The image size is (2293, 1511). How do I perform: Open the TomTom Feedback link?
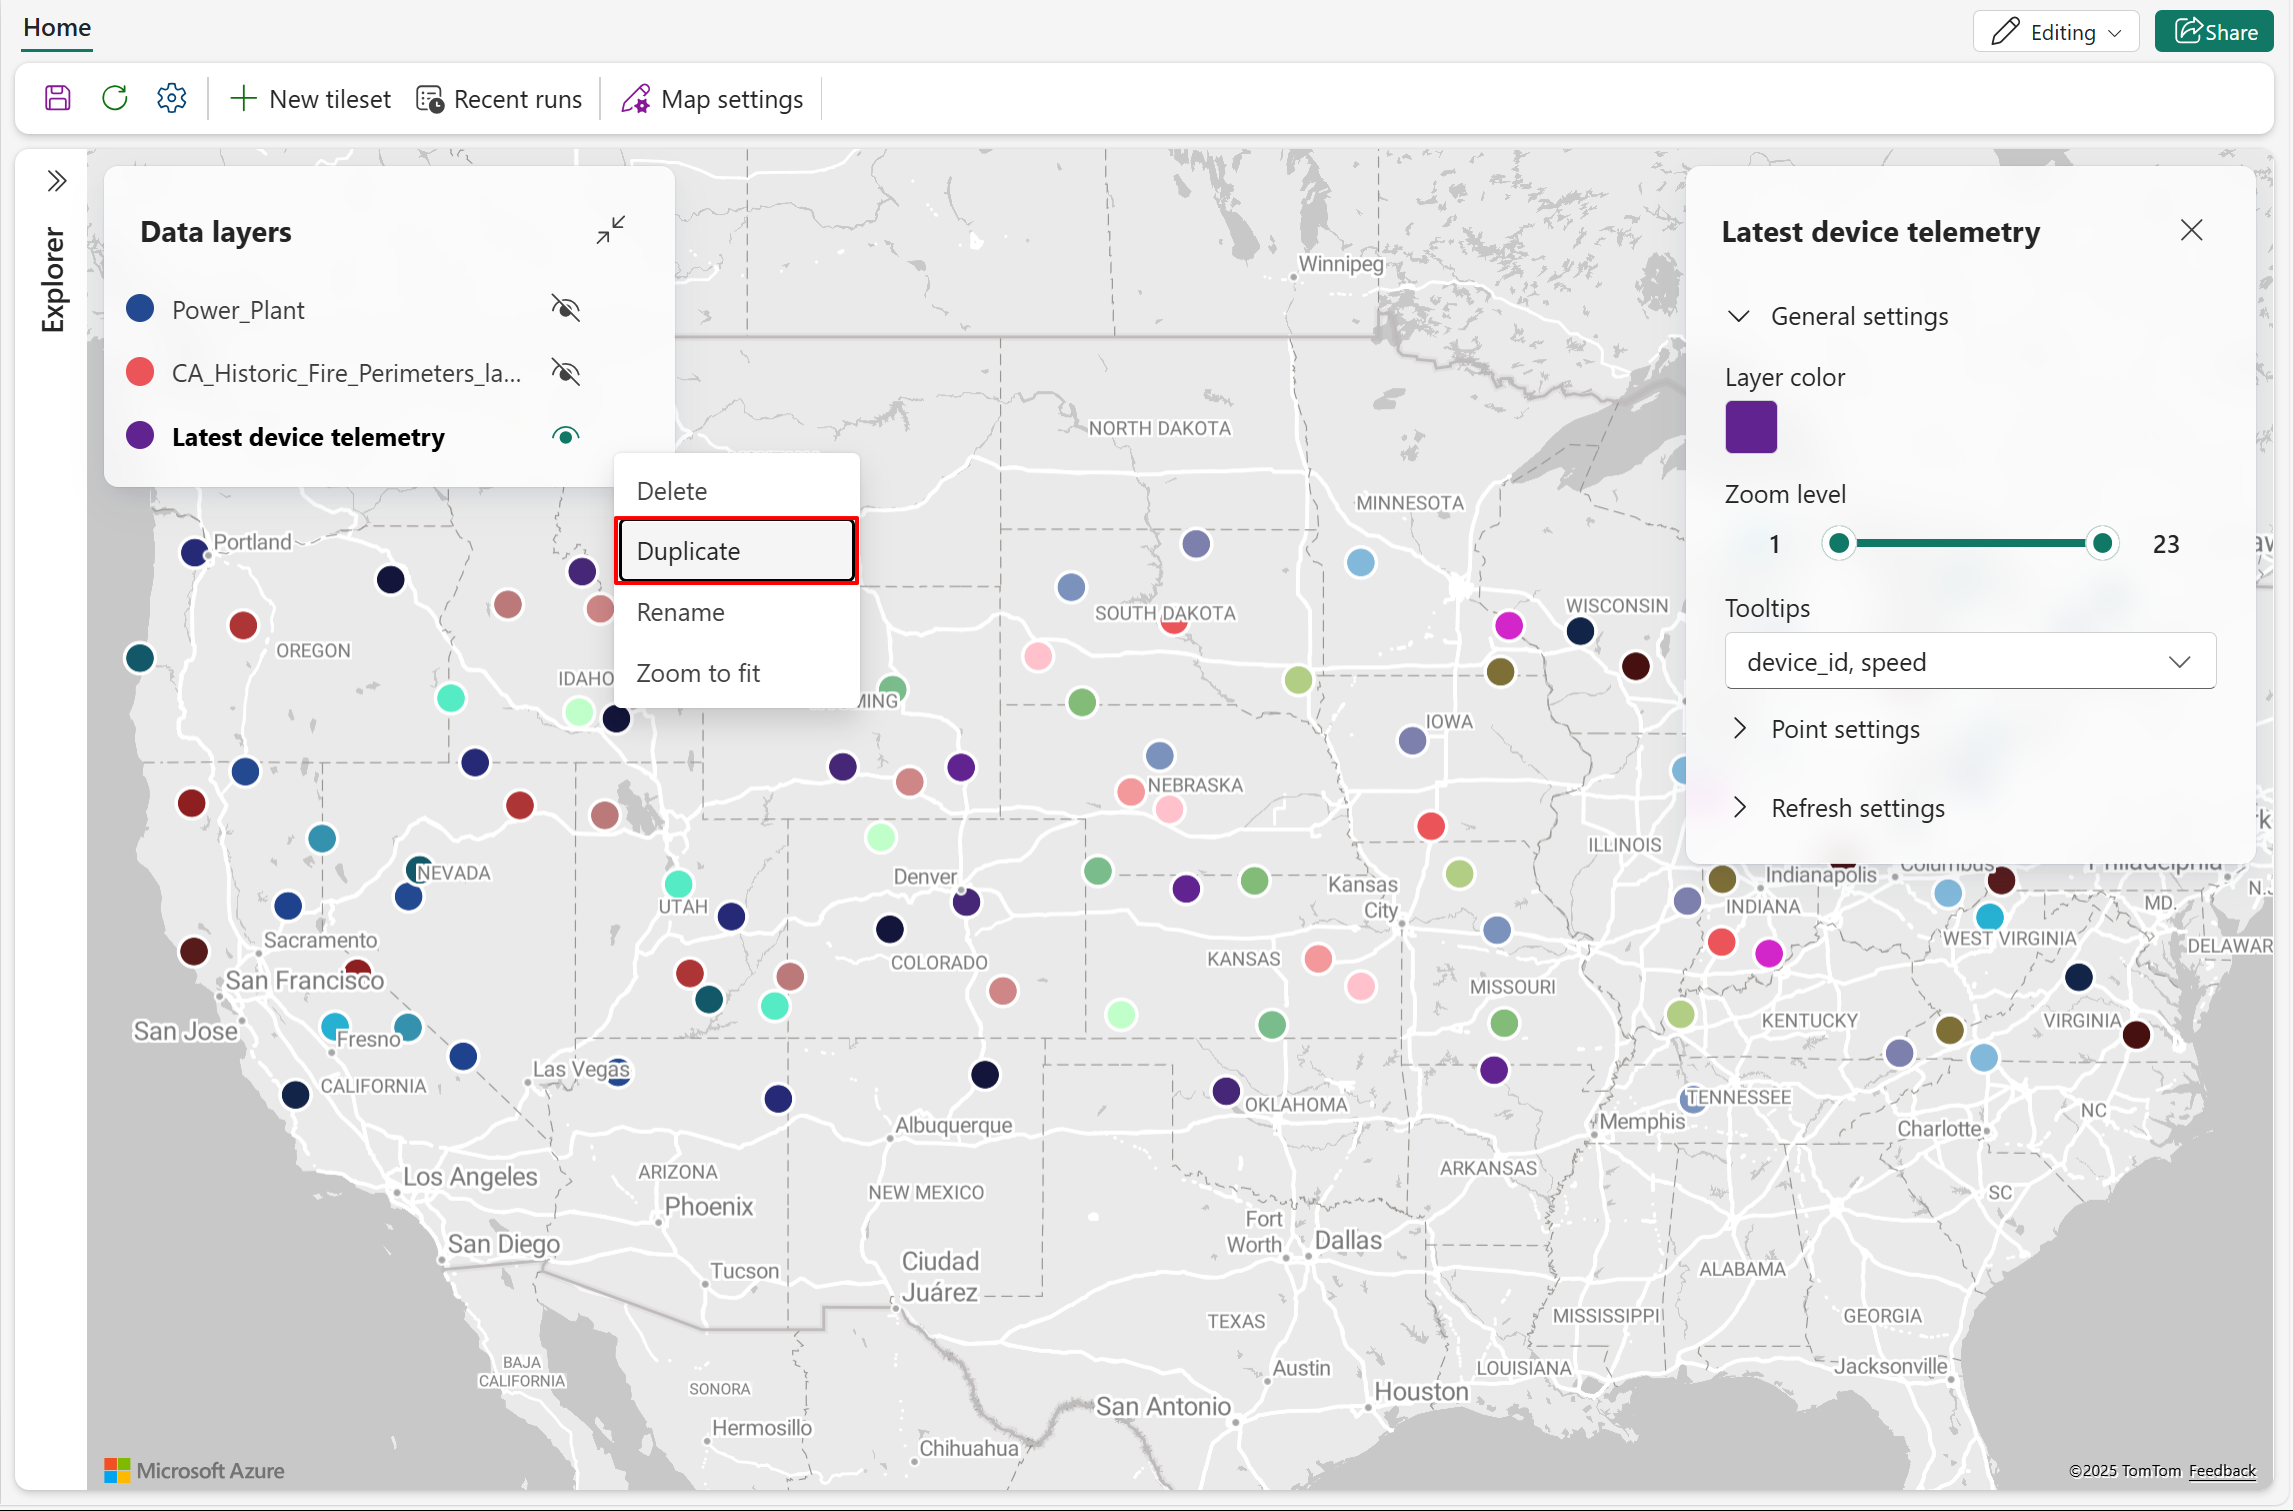(2221, 1470)
